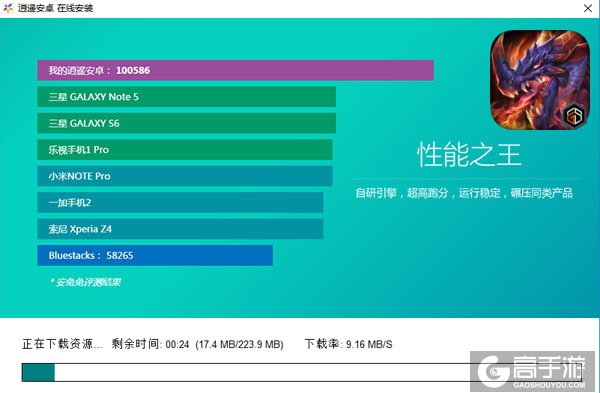The height and width of the screenshot is (393, 600).
Task: Click the installer logo in title bar
Action: point(8,8)
